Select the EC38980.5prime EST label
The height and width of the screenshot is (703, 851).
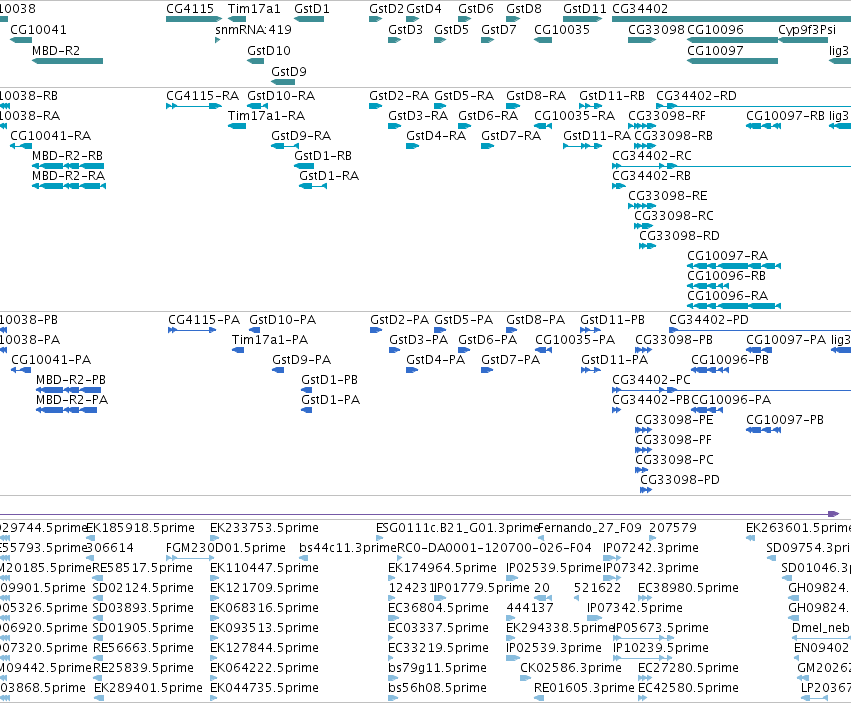tap(688, 588)
